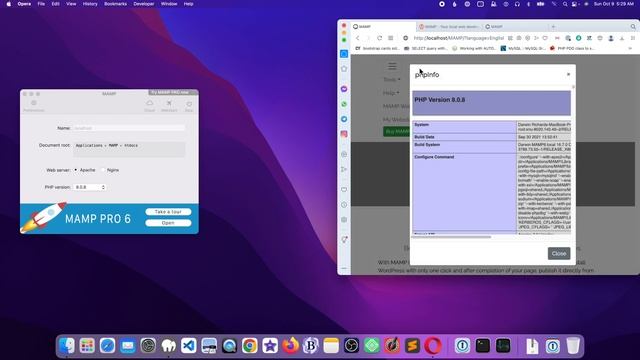
Task: Click the Close button in phpinfo dialog
Action: [559, 253]
